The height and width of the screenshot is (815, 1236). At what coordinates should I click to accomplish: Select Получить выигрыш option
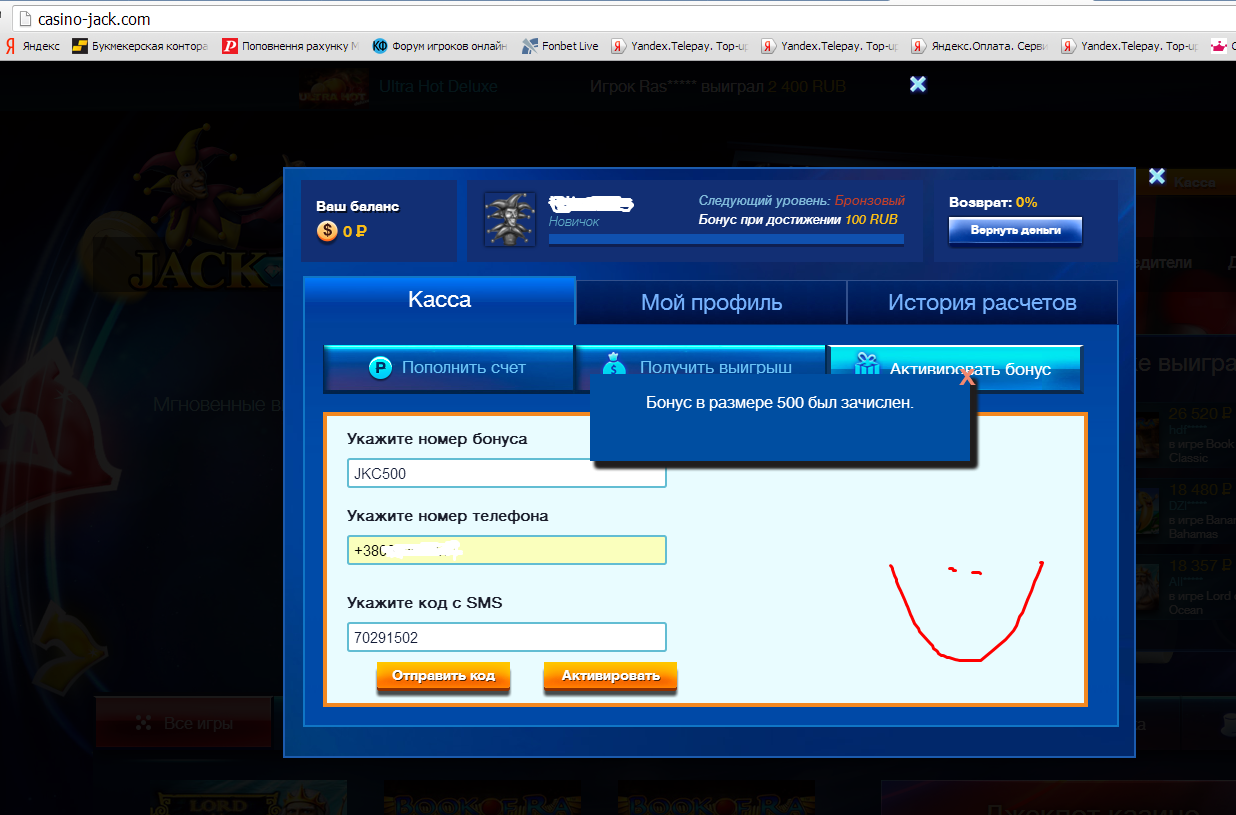700,368
